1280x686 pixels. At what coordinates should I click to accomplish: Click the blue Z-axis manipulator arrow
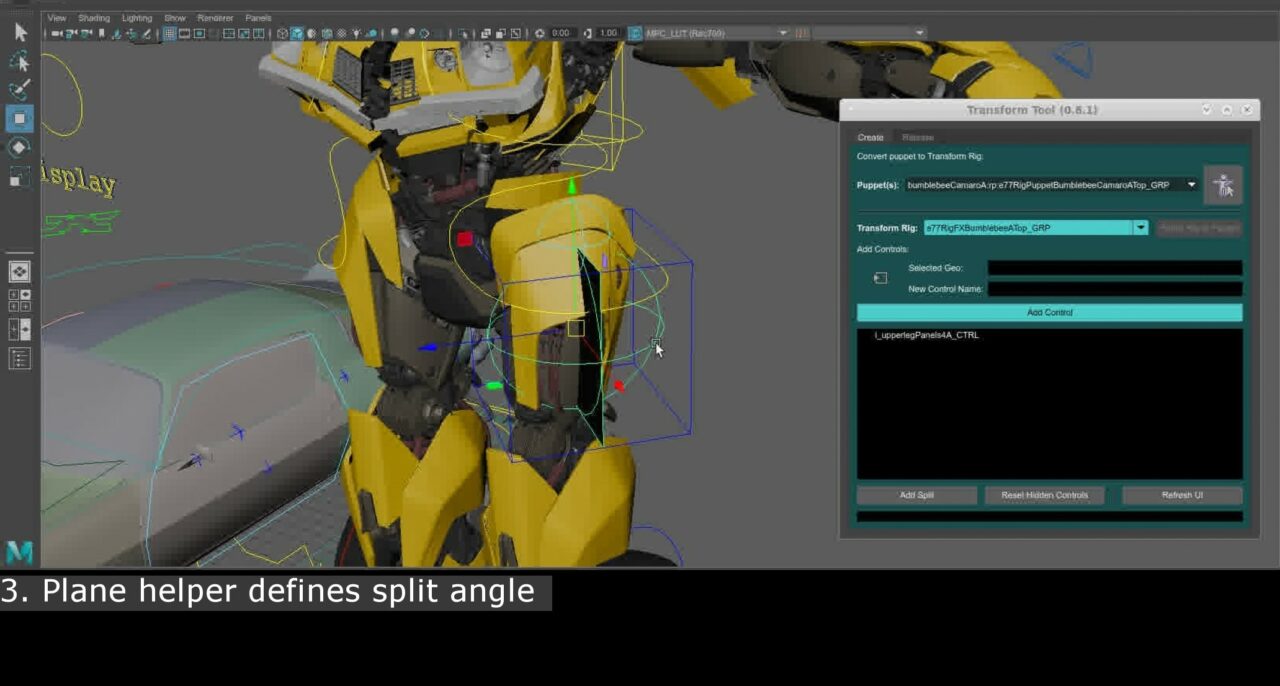click(x=428, y=348)
